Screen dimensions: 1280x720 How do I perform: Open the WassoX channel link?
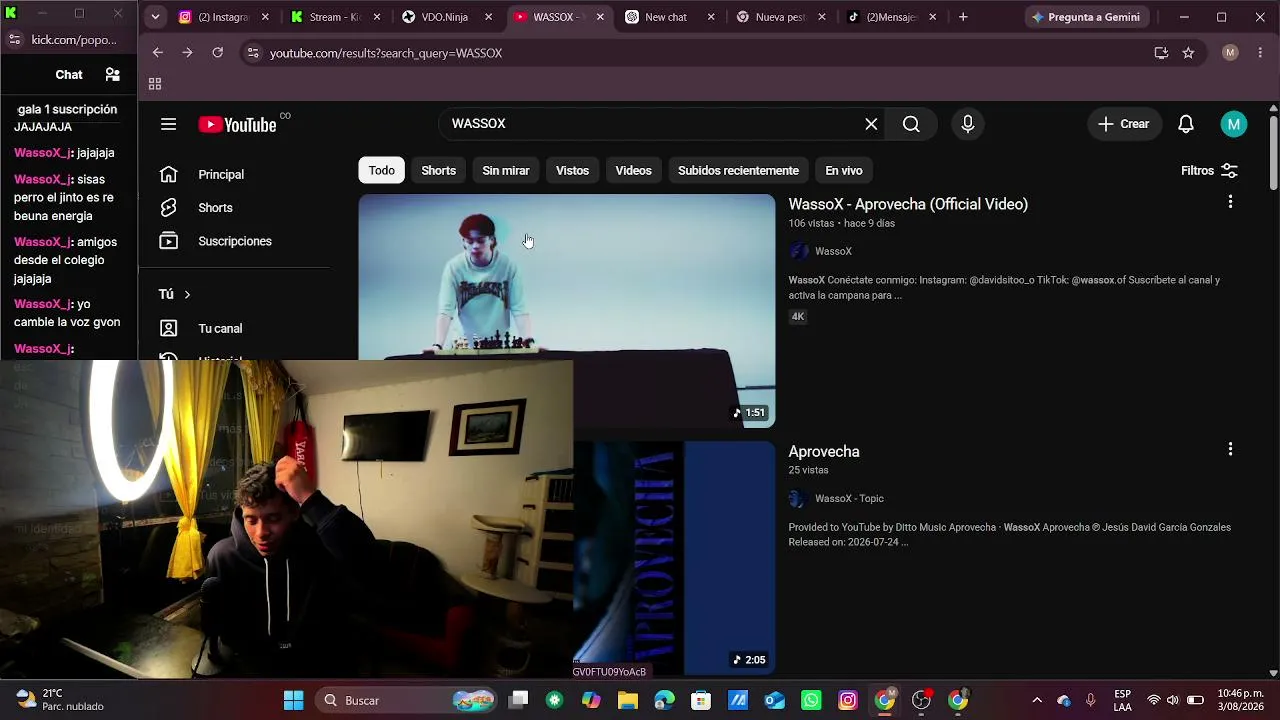point(833,251)
